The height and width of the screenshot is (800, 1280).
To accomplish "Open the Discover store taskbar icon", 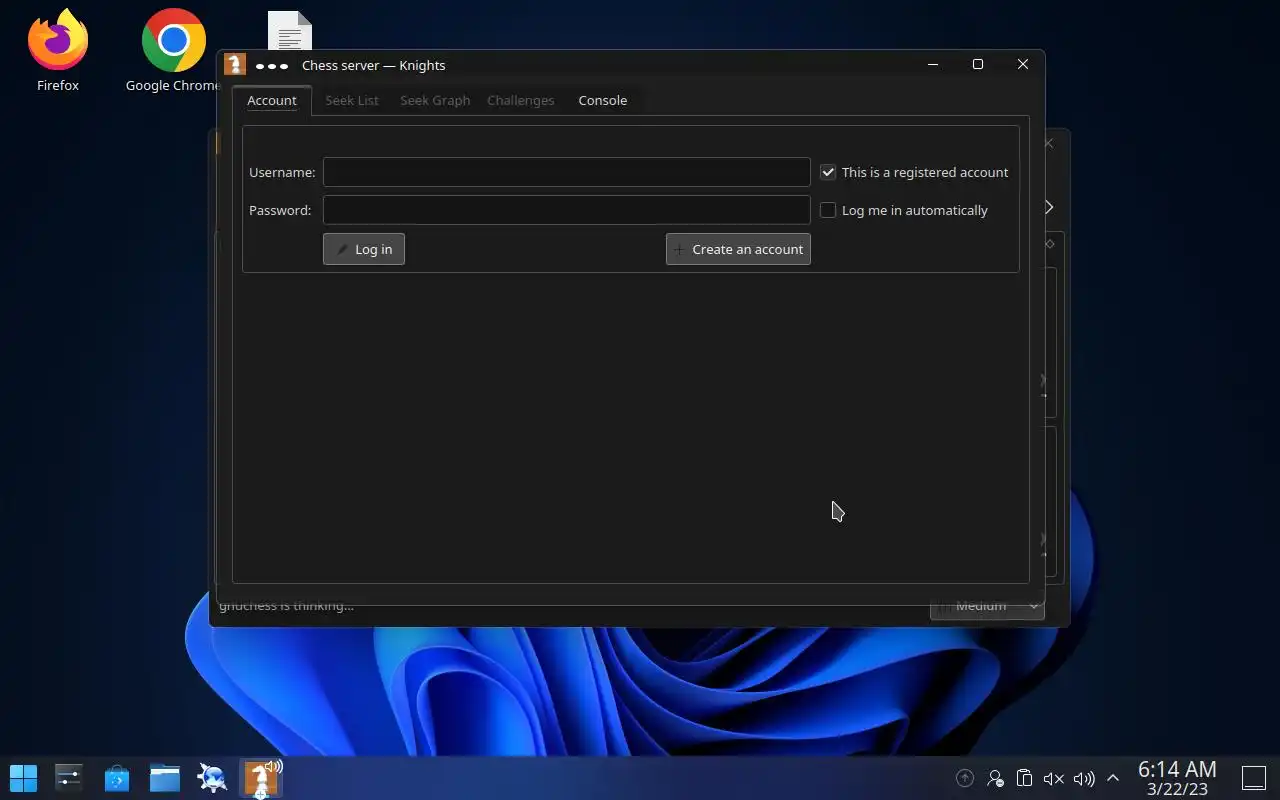I will pyautogui.click(x=117, y=778).
